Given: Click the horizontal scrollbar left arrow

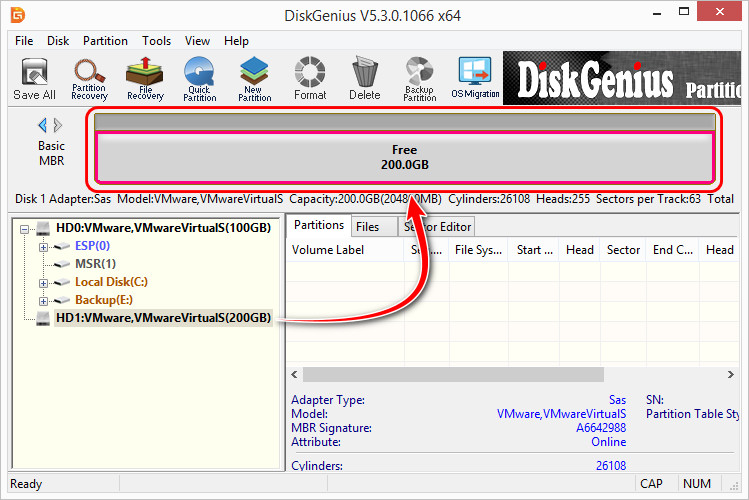Looking at the screenshot, I should (x=294, y=374).
